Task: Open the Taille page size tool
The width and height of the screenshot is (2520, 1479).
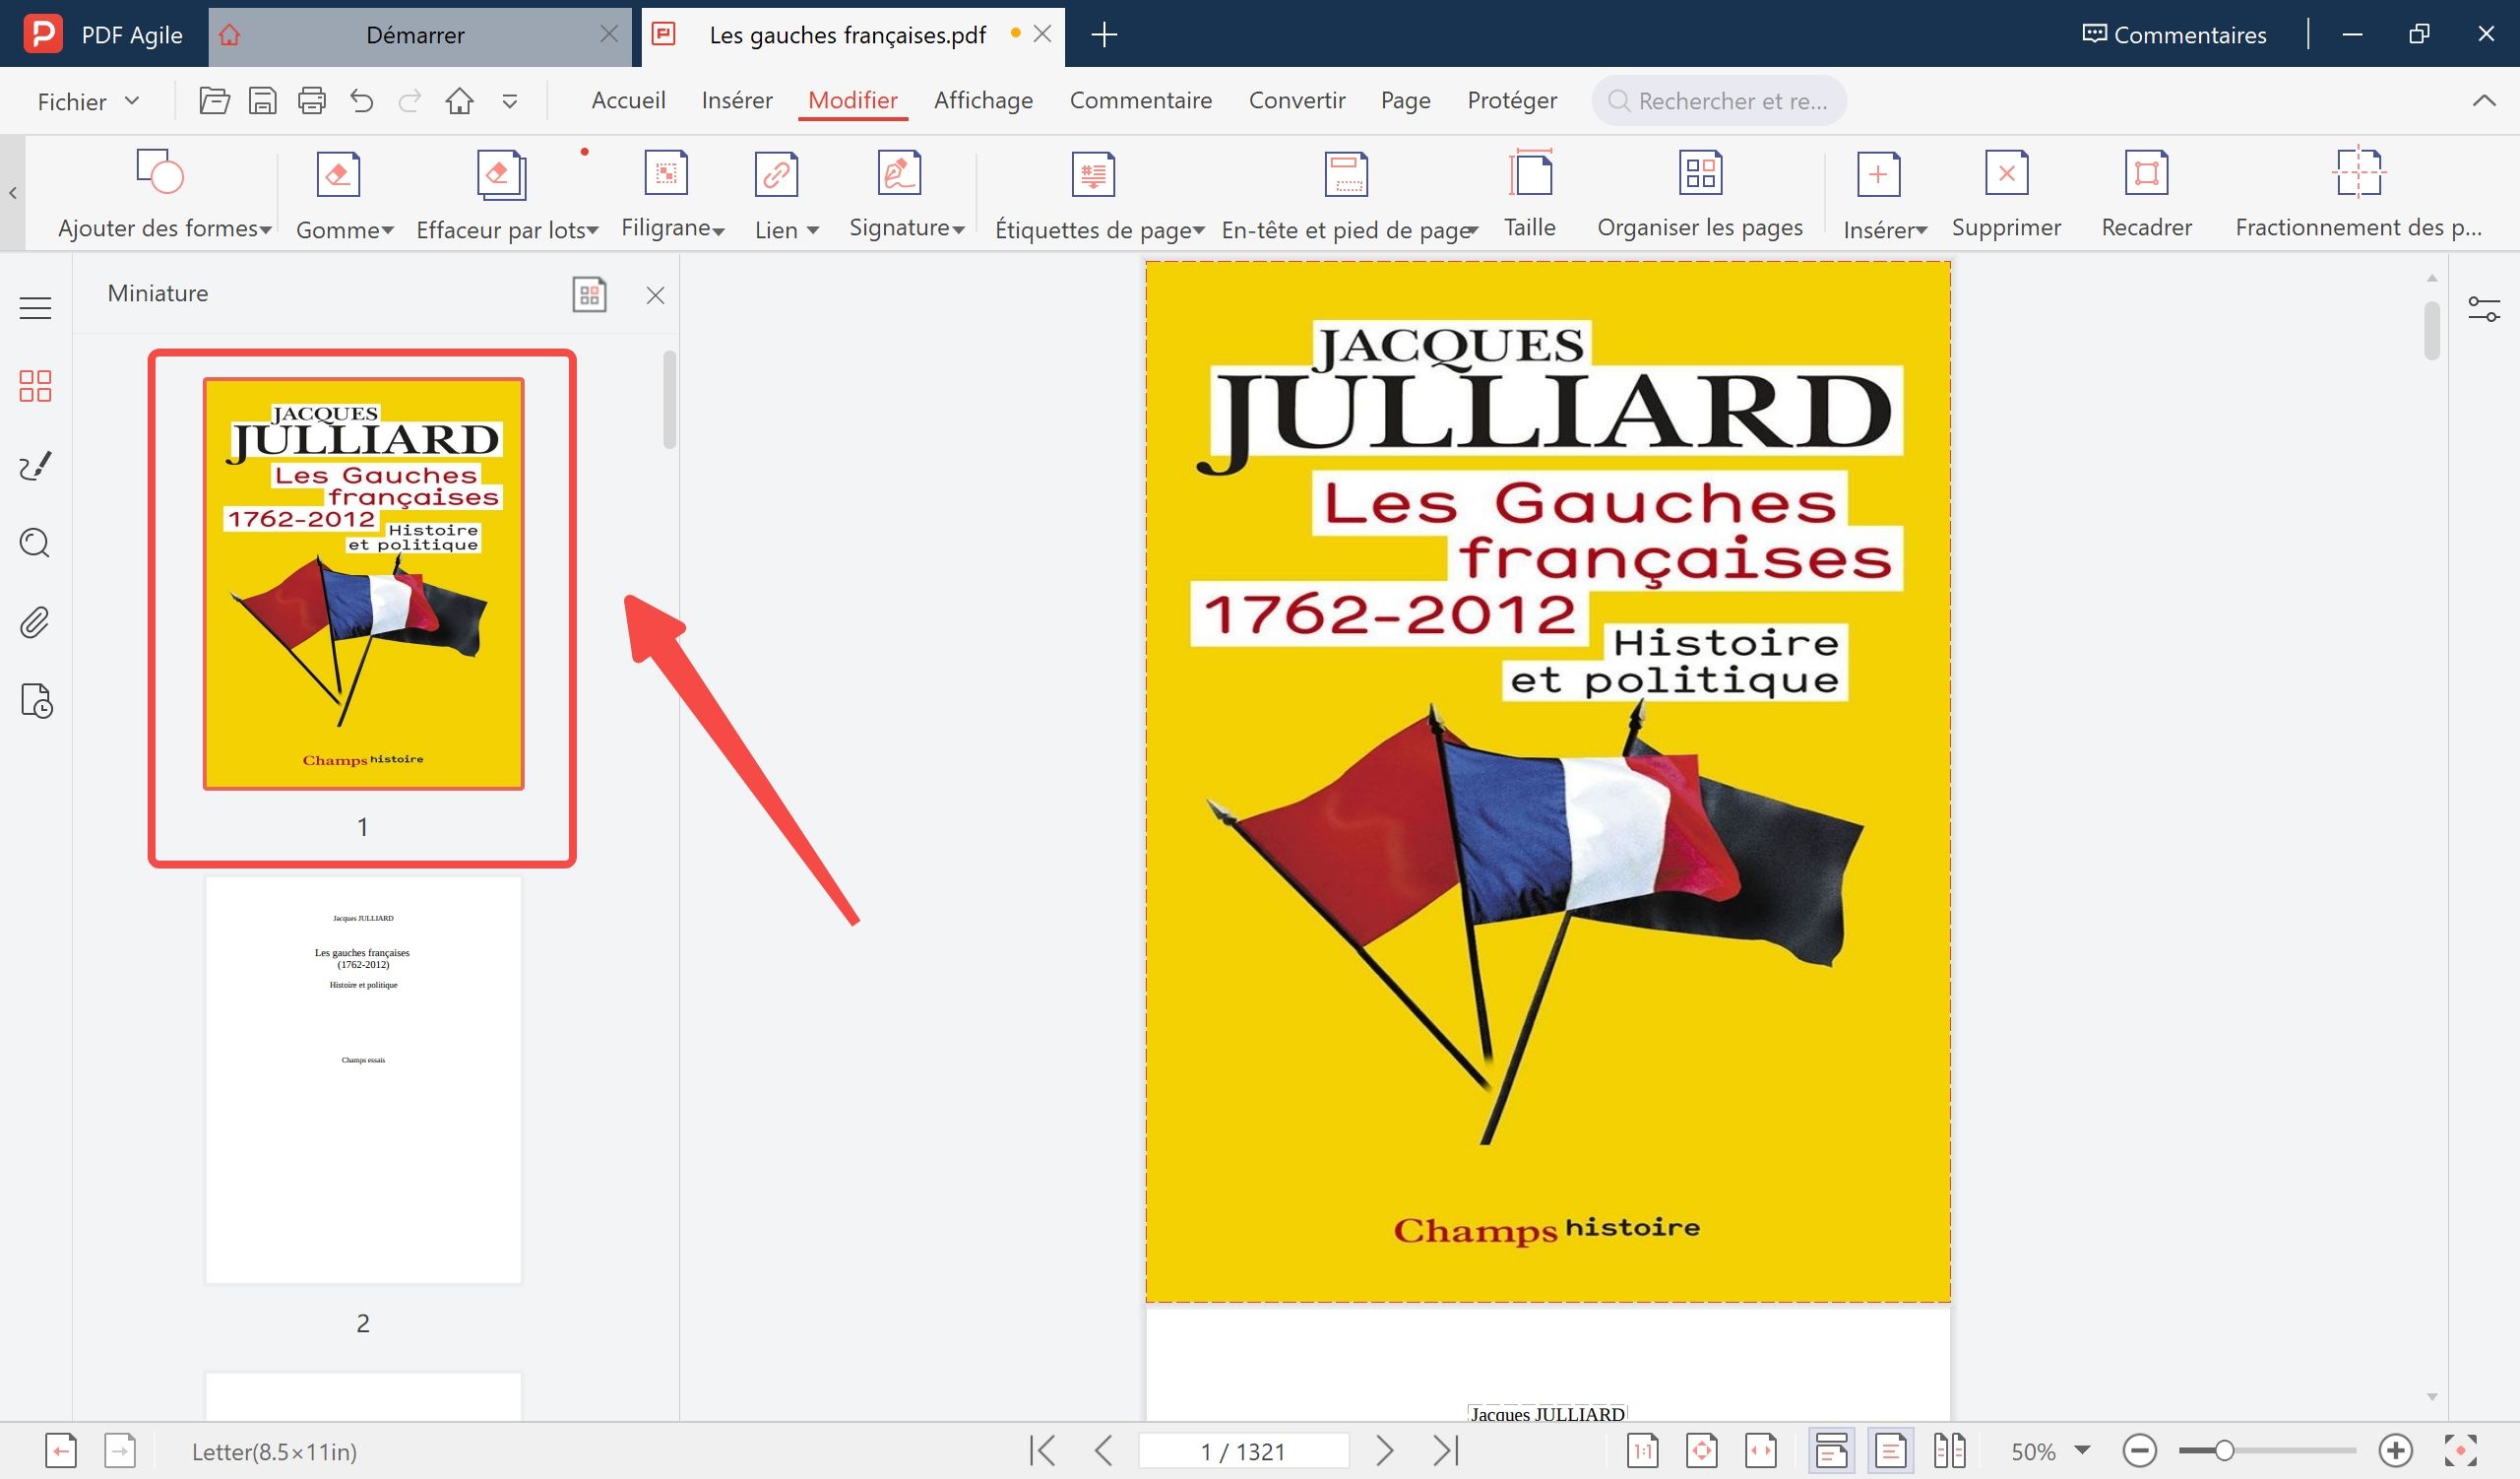Action: tap(1530, 195)
